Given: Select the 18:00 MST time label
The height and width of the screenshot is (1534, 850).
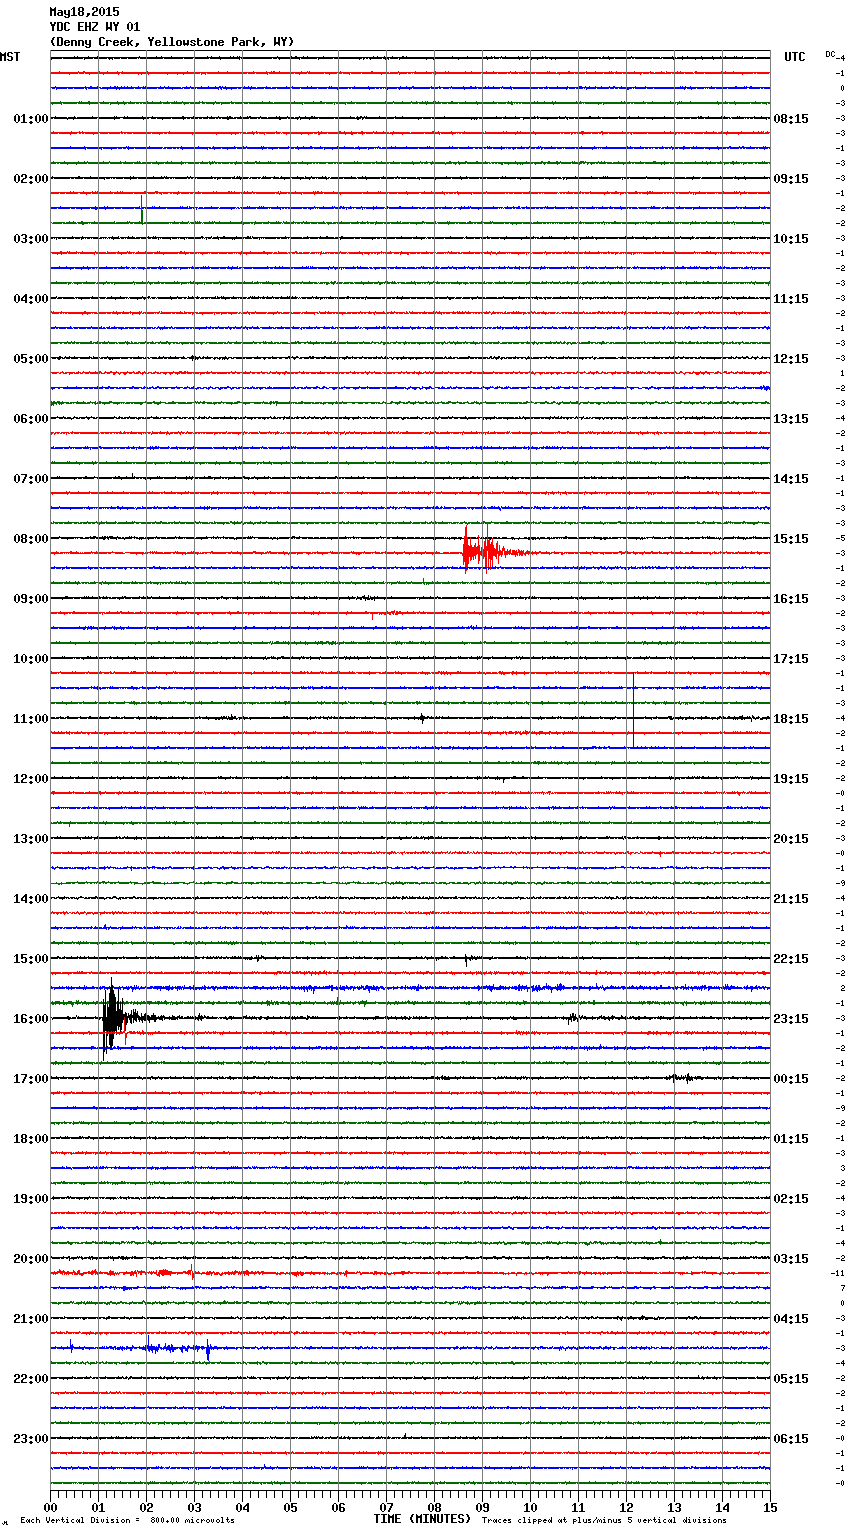Looking at the screenshot, I should [31, 1139].
